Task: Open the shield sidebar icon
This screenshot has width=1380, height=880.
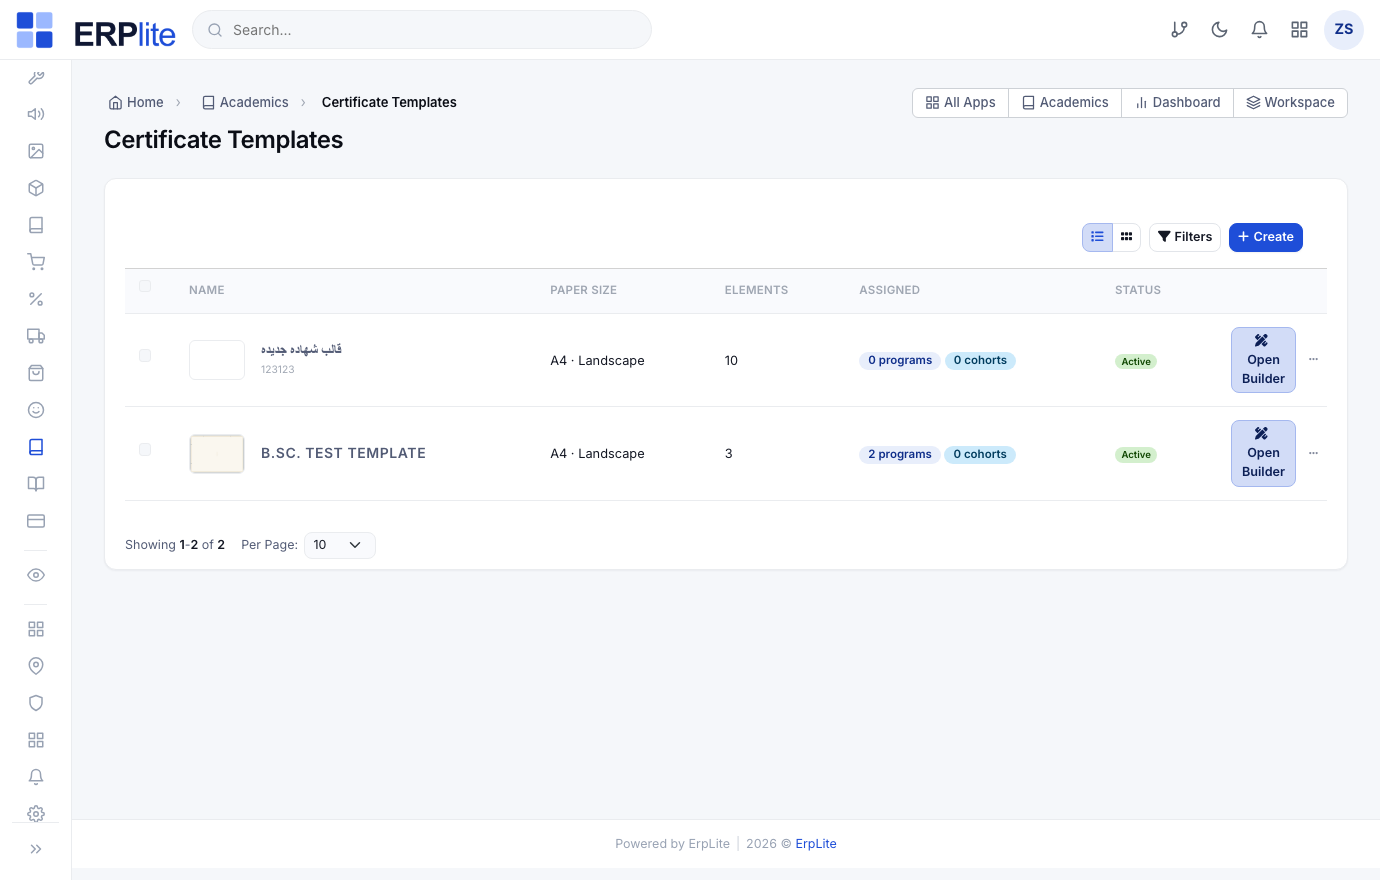Action: pyautogui.click(x=36, y=703)
